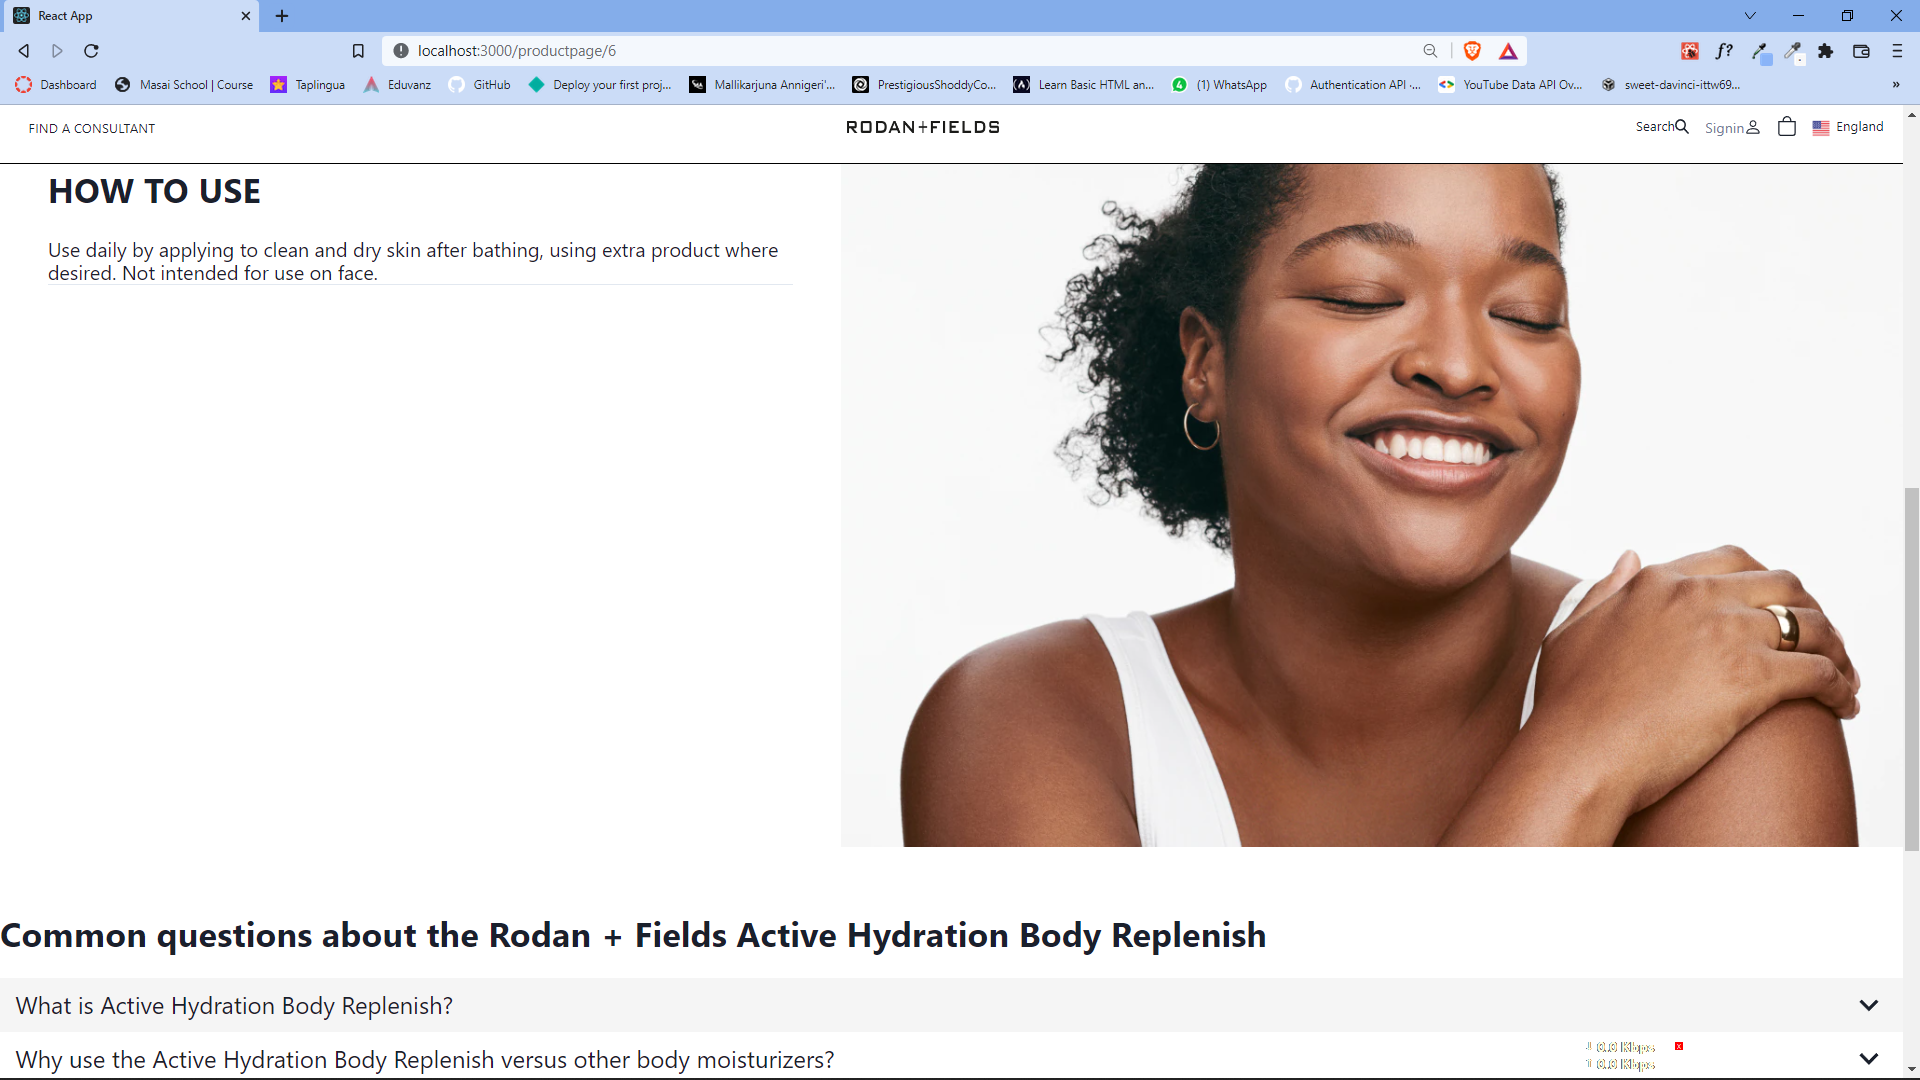This screenshot has height=1080, width=1920.
Task: Click zoom magnifier icon in address bar
Action: click(1430, 51)
